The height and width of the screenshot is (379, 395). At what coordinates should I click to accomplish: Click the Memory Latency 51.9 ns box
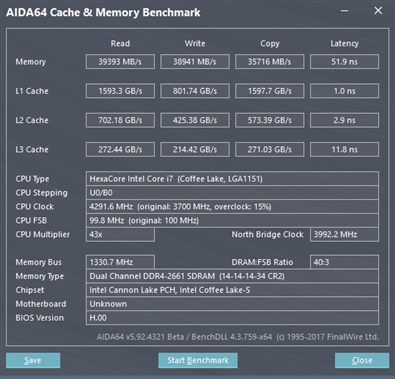(x=344, y=62)
